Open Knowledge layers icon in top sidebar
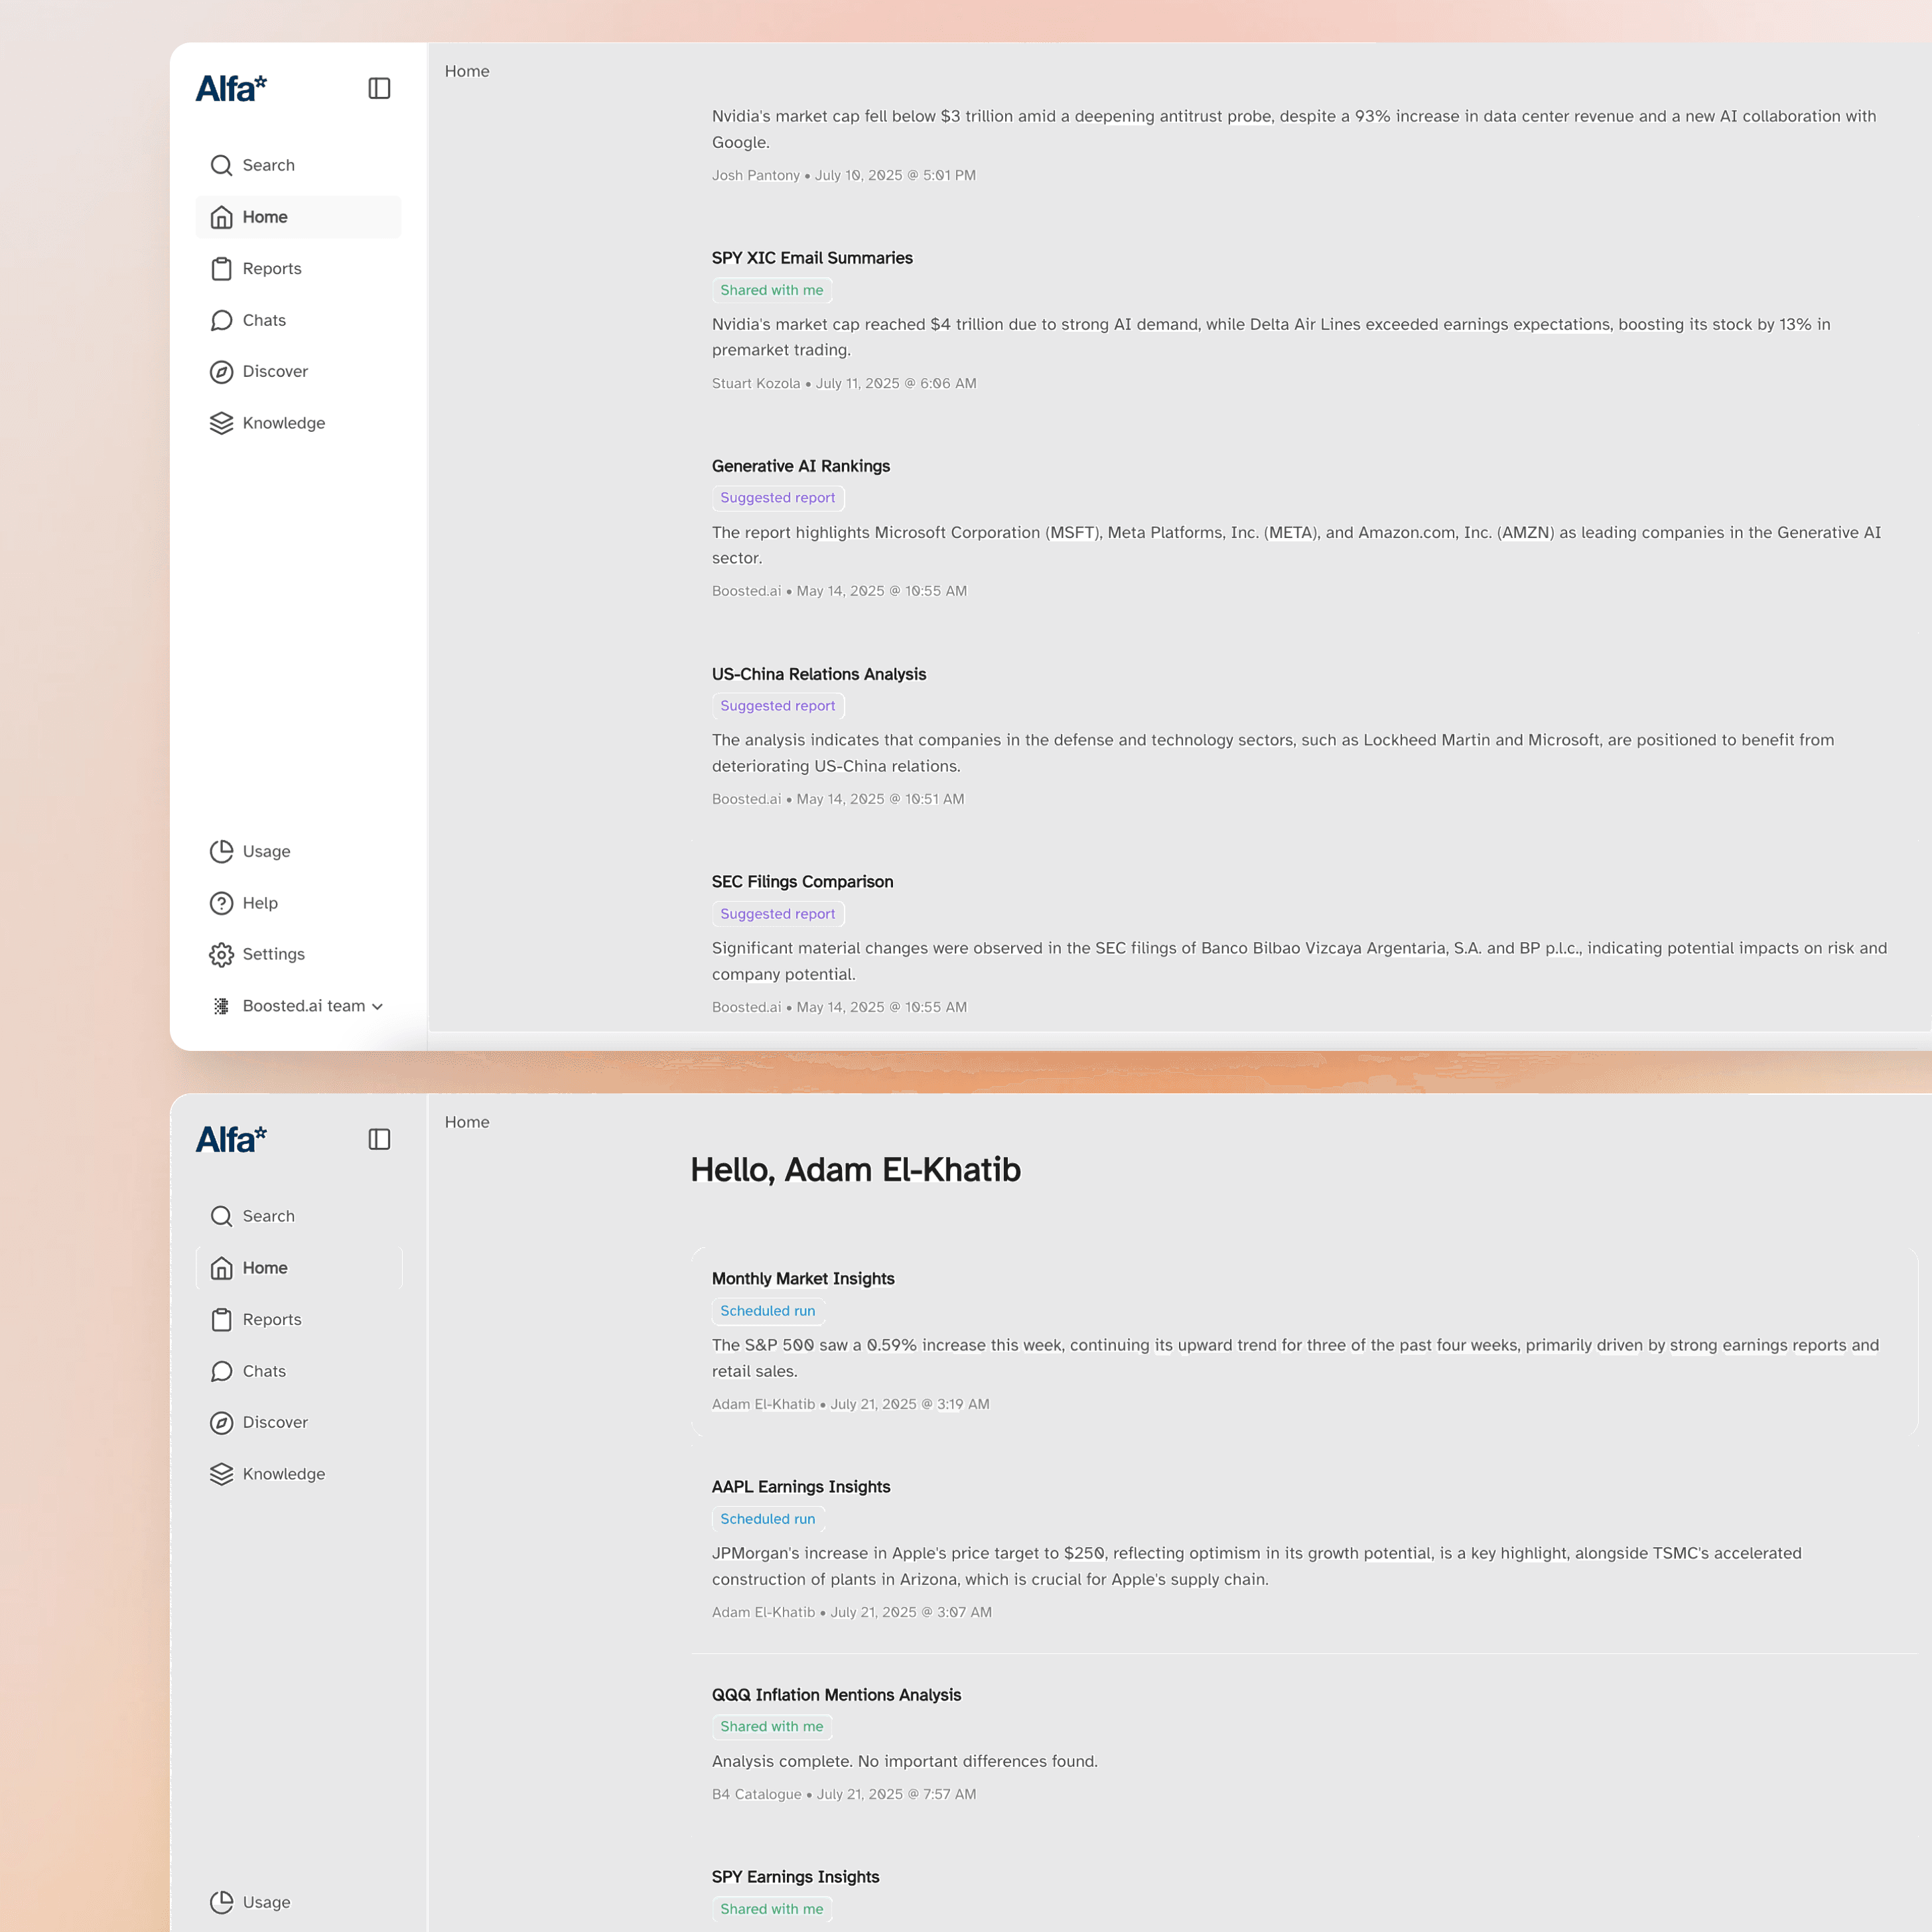 221,423
